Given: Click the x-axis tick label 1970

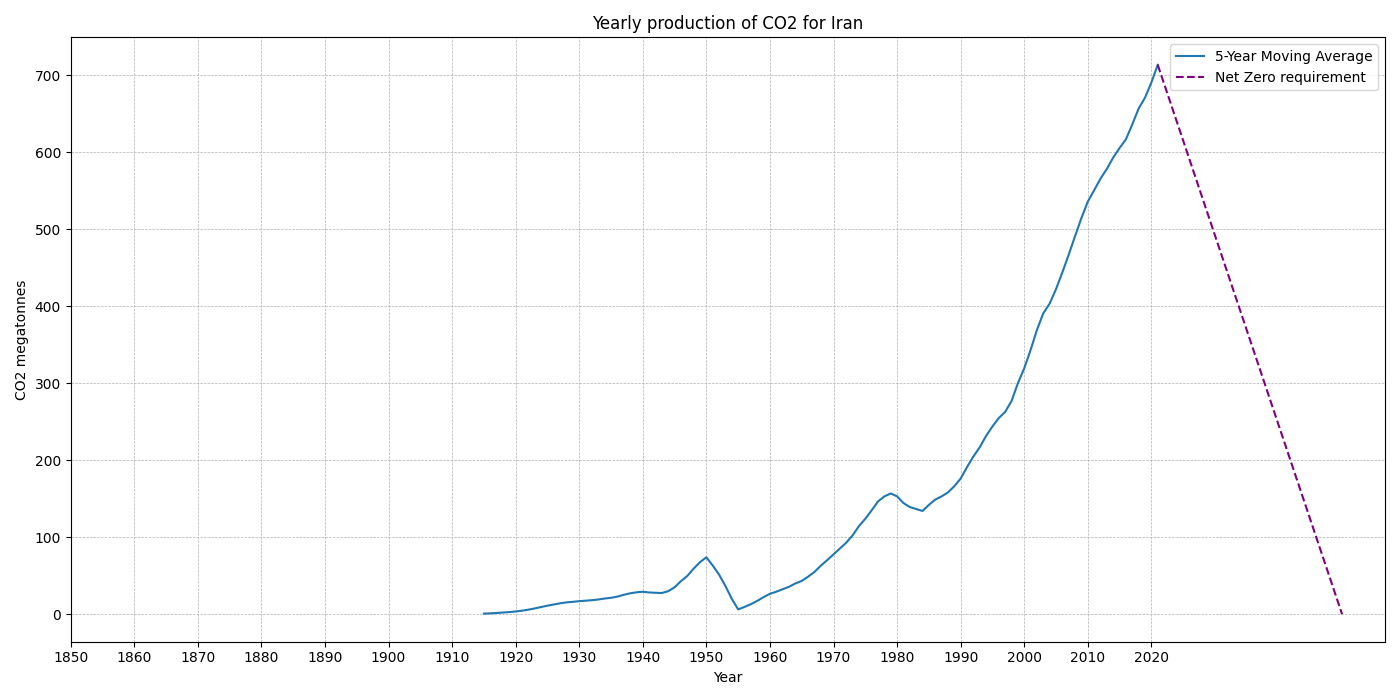Looking at the screenshot, I should point(833,657).
